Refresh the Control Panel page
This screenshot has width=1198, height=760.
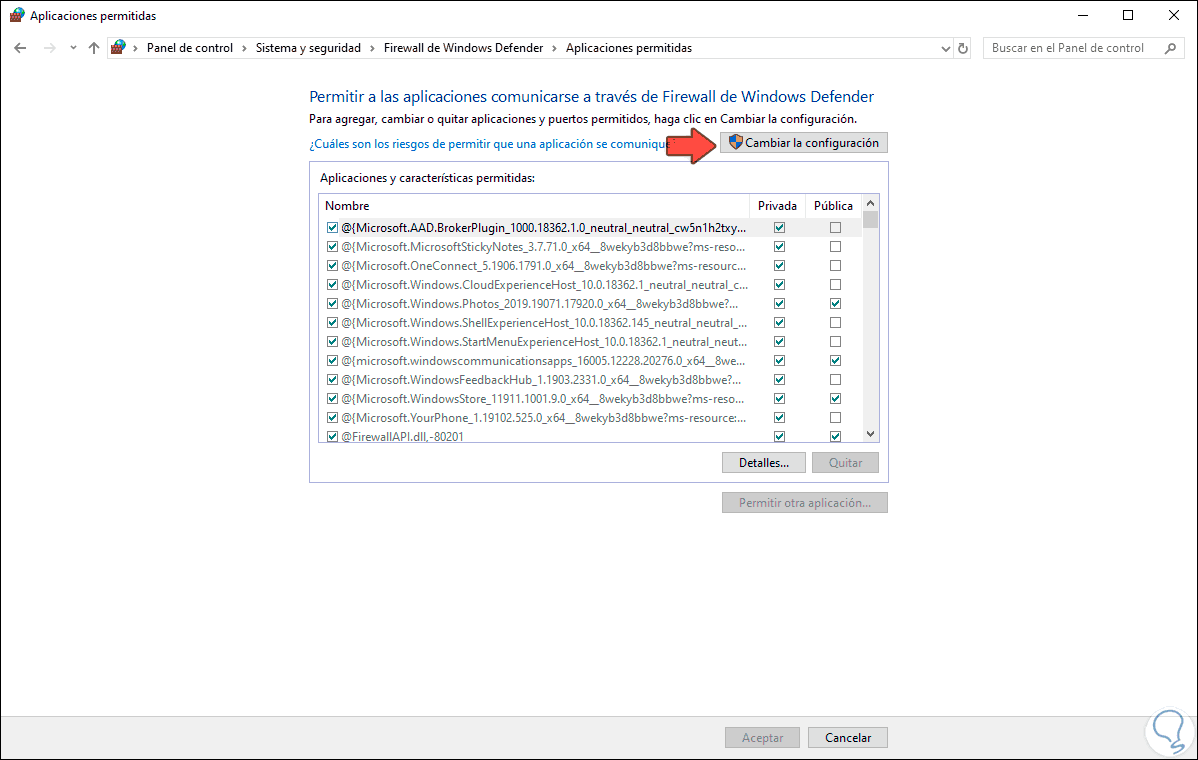(963, 48)
